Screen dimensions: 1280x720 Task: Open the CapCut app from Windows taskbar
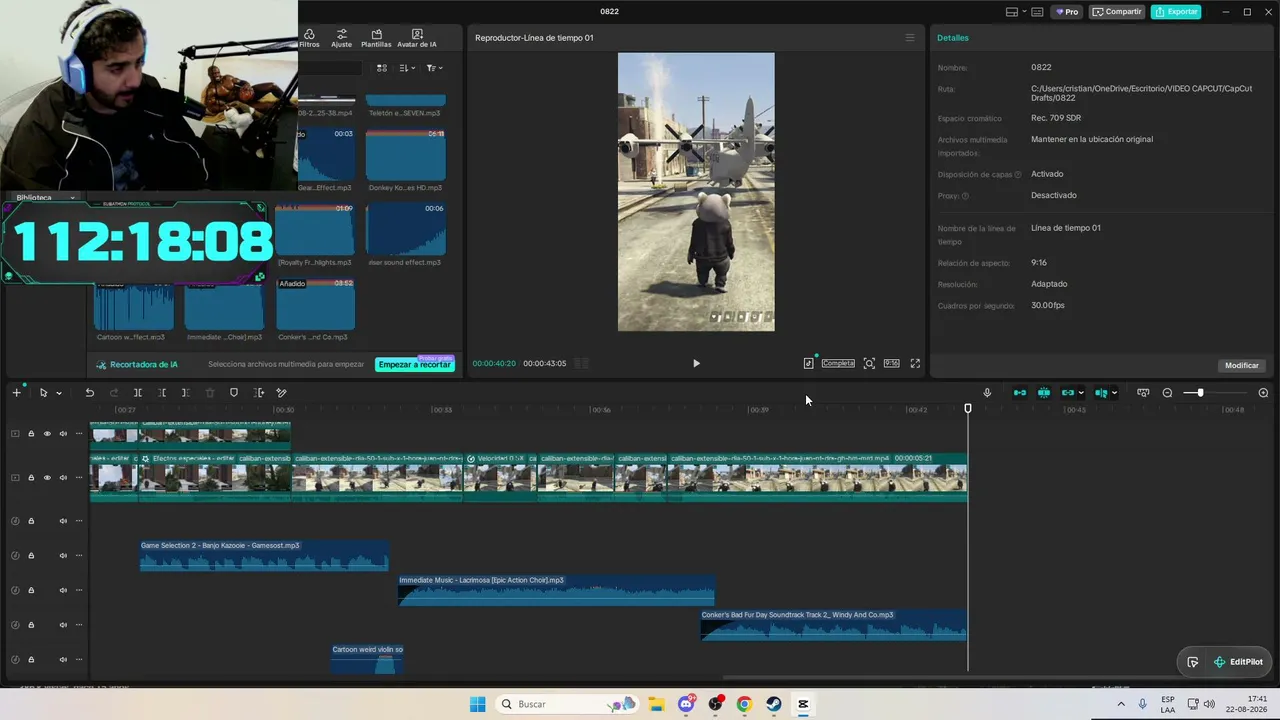point(803,704)
